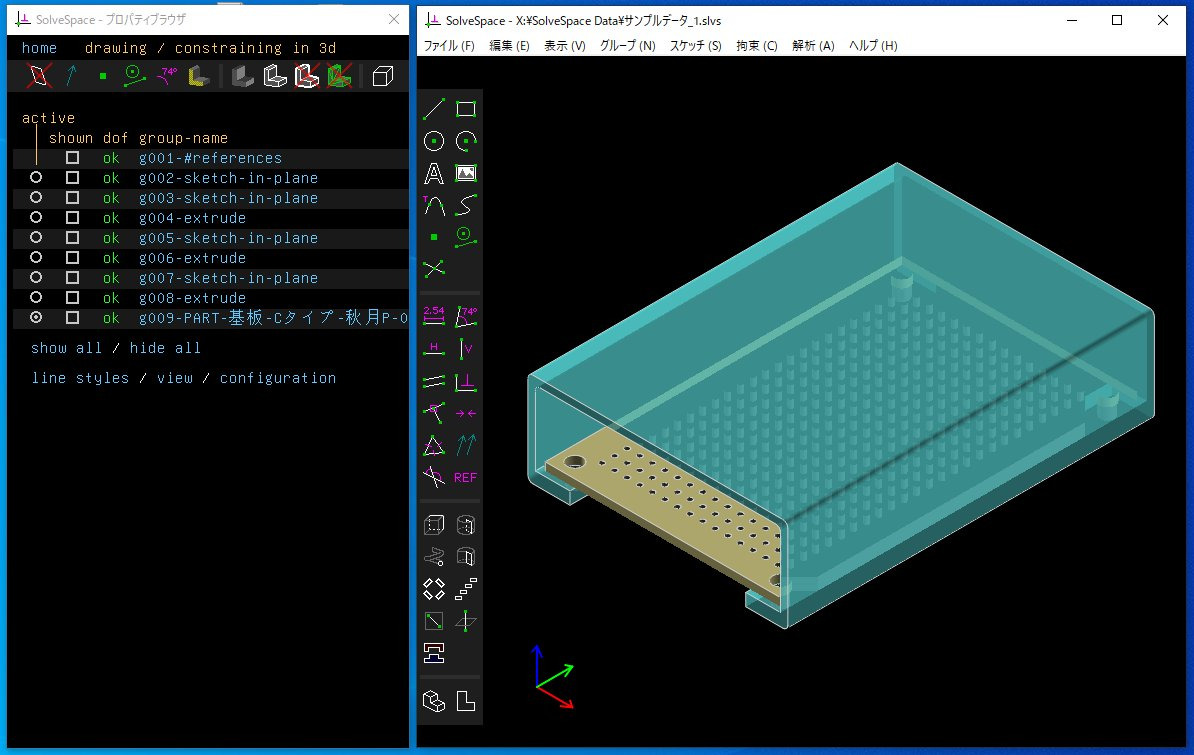Click the step-and-repeat rotating group icon
1194x755 pixels.
coord(434,589)
